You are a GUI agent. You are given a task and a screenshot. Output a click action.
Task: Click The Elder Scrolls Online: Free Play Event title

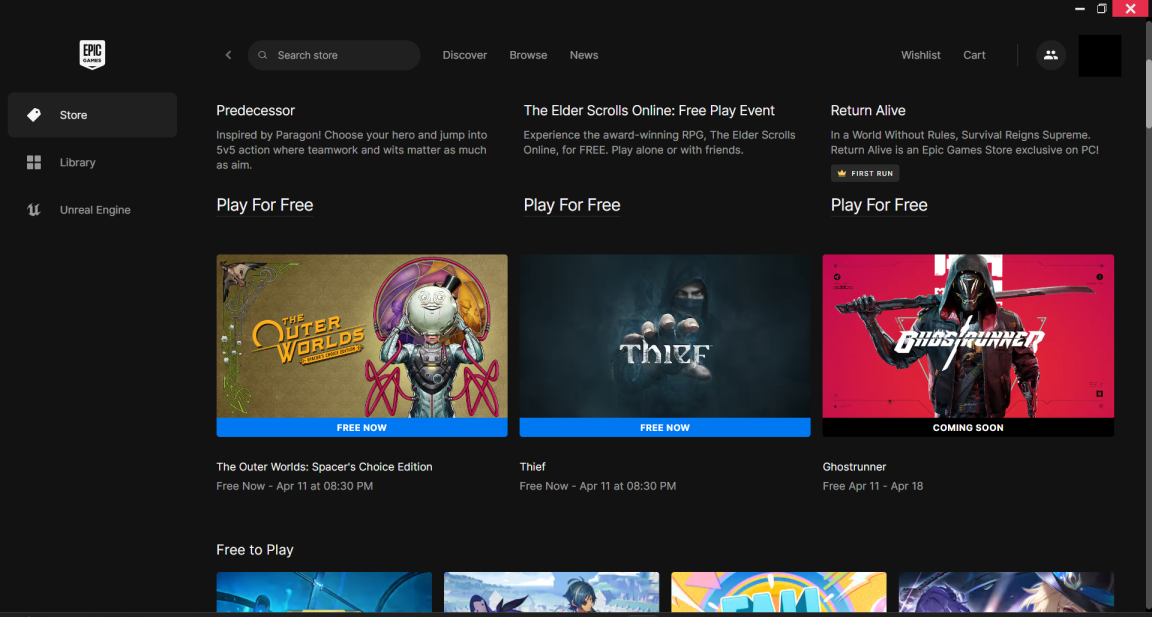[649, 111]
